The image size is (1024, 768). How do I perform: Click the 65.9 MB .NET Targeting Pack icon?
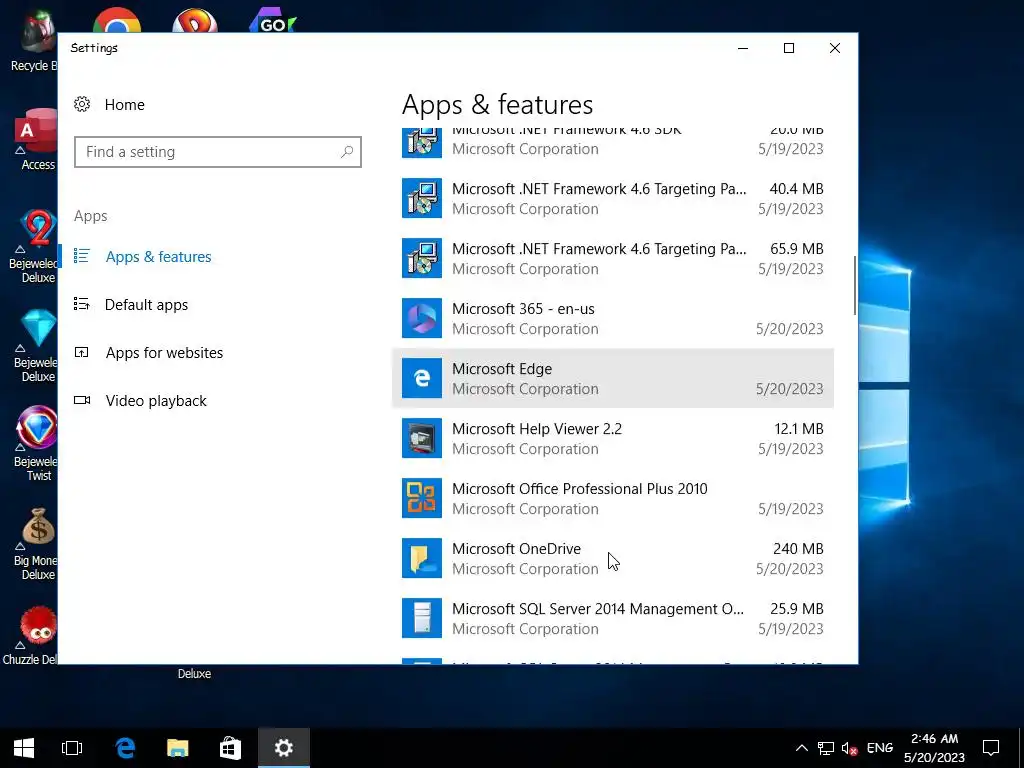click(x=421, y=258)
